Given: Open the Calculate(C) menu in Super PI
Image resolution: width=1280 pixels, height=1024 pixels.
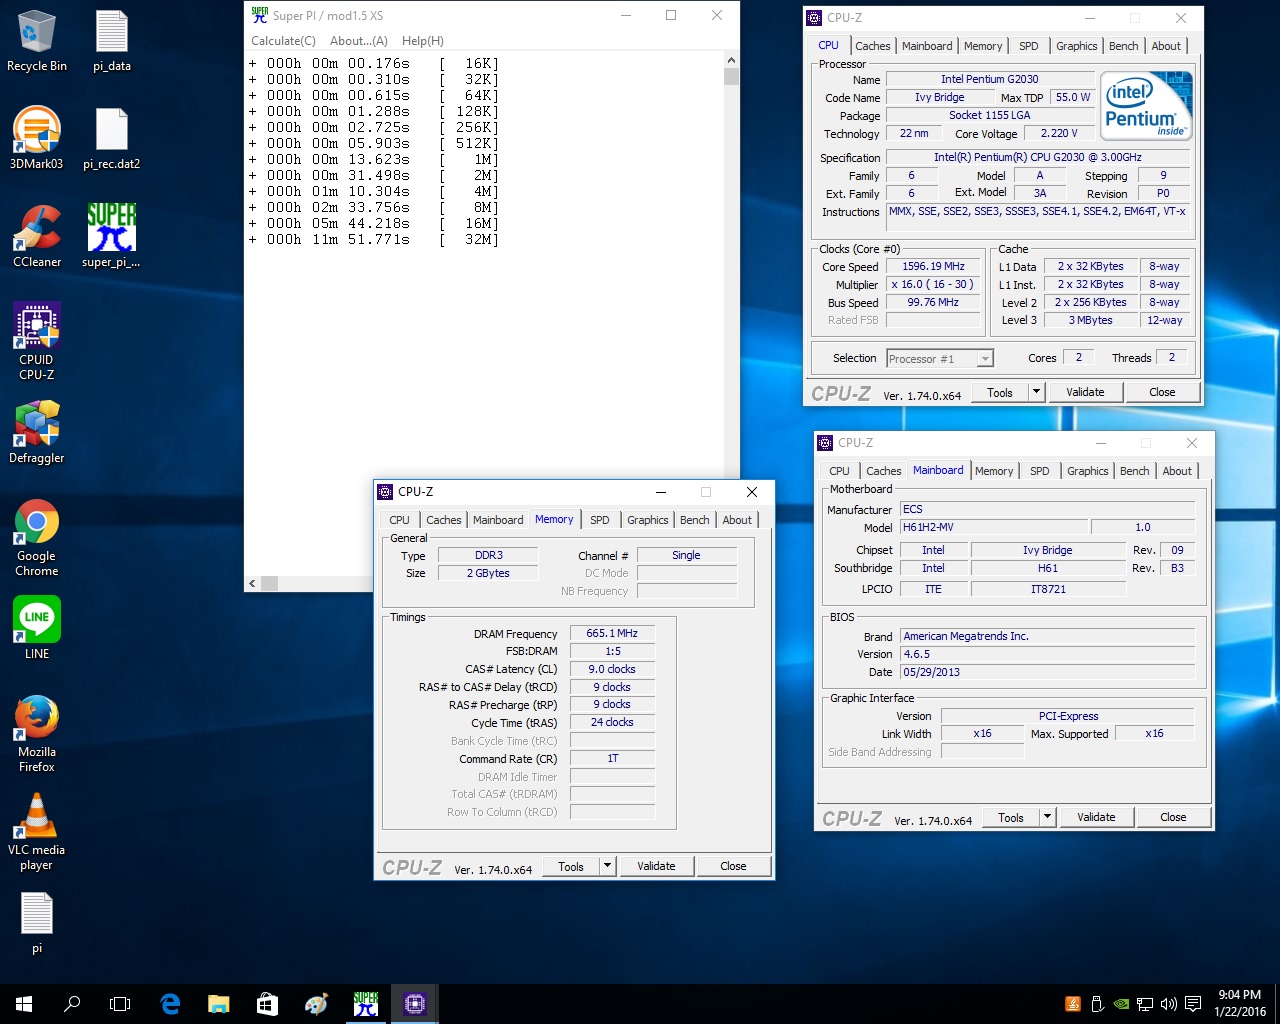Looking at the screenshot, I should click(283, 41).
